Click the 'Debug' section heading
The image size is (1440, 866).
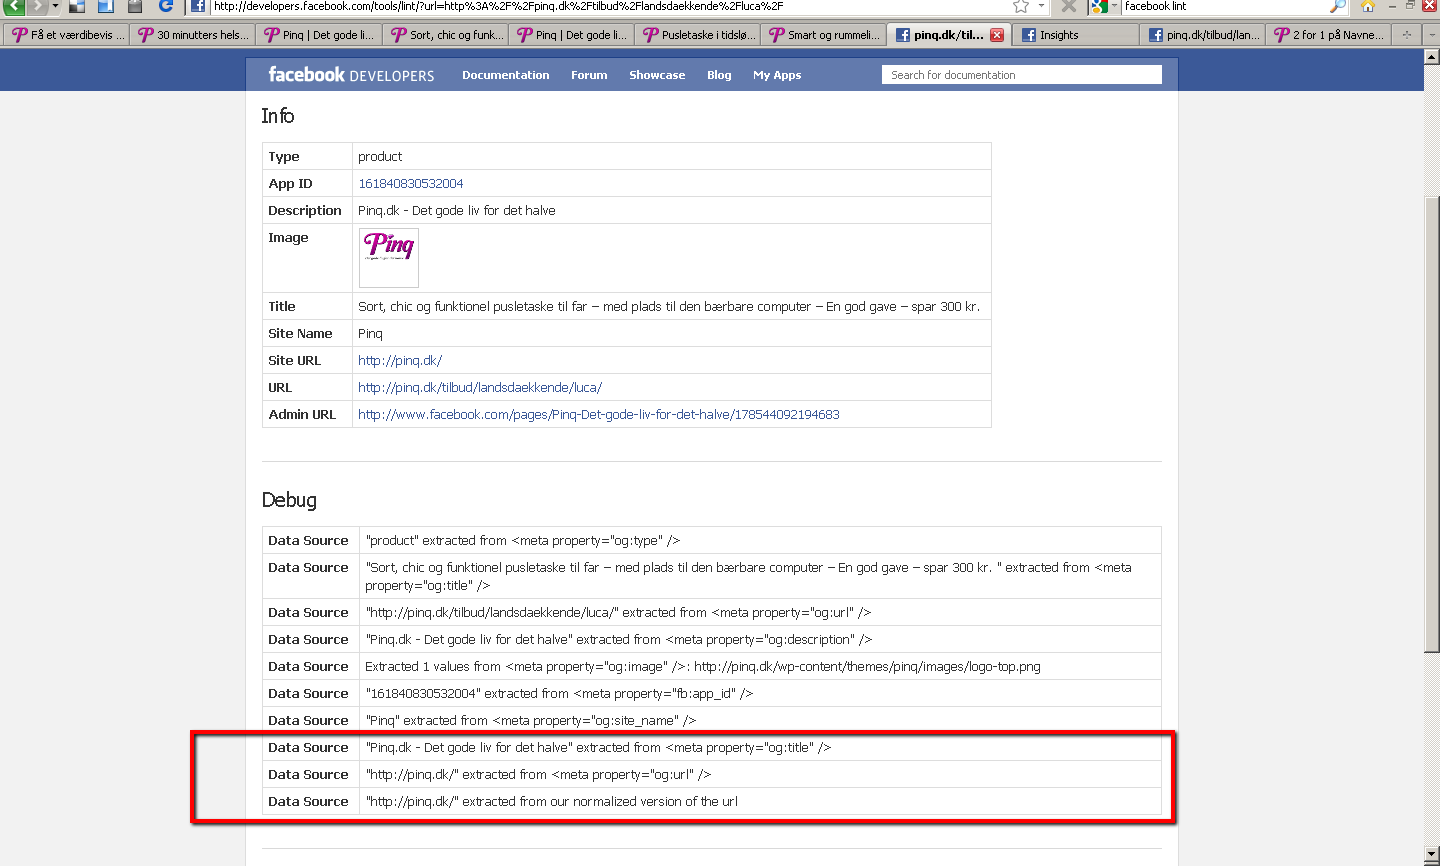click(x=289, y=500)
